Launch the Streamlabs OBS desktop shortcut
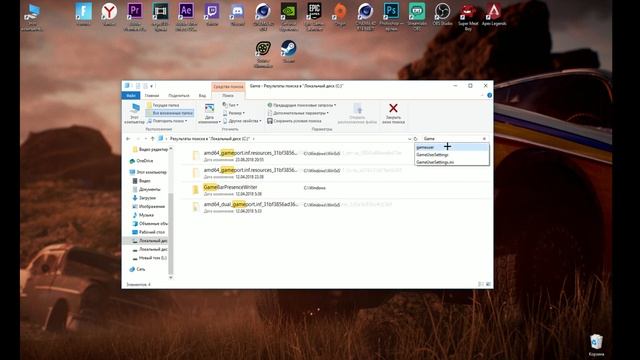The image size is (640, 360). 417,12
